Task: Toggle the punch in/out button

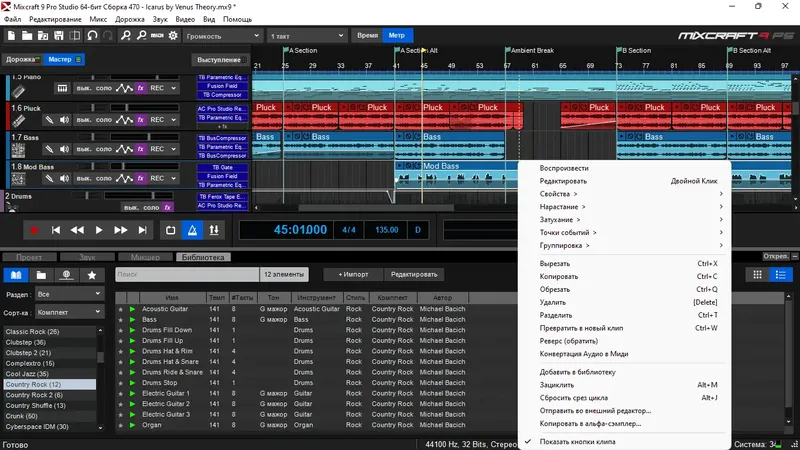Action: 214,230
